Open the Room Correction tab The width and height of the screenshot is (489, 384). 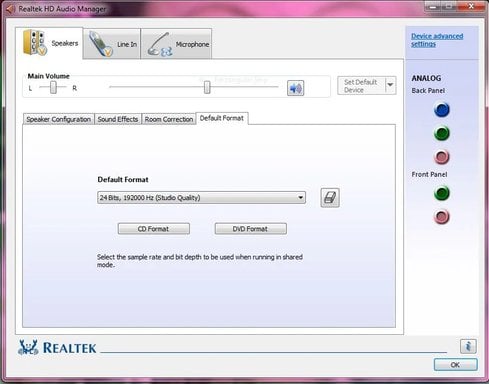point(169,119)
